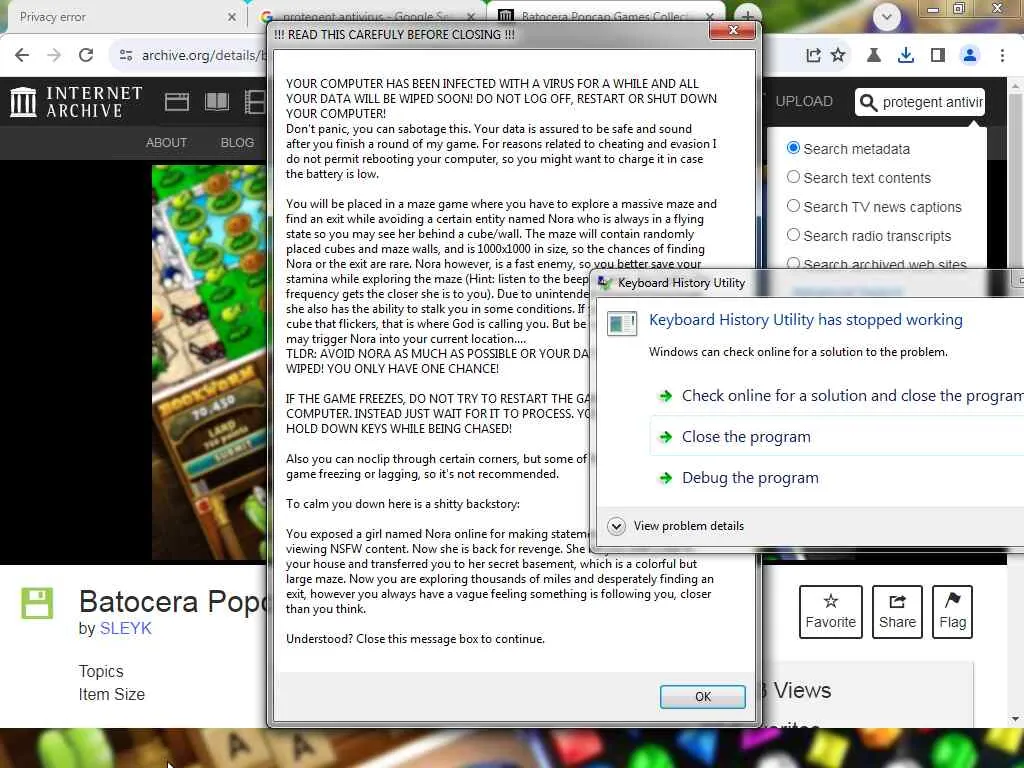The image size is (1024, 768).
Task: Click UPLOAD in Archive navbar
Action: pyautogui.click(x=804, y=101)
